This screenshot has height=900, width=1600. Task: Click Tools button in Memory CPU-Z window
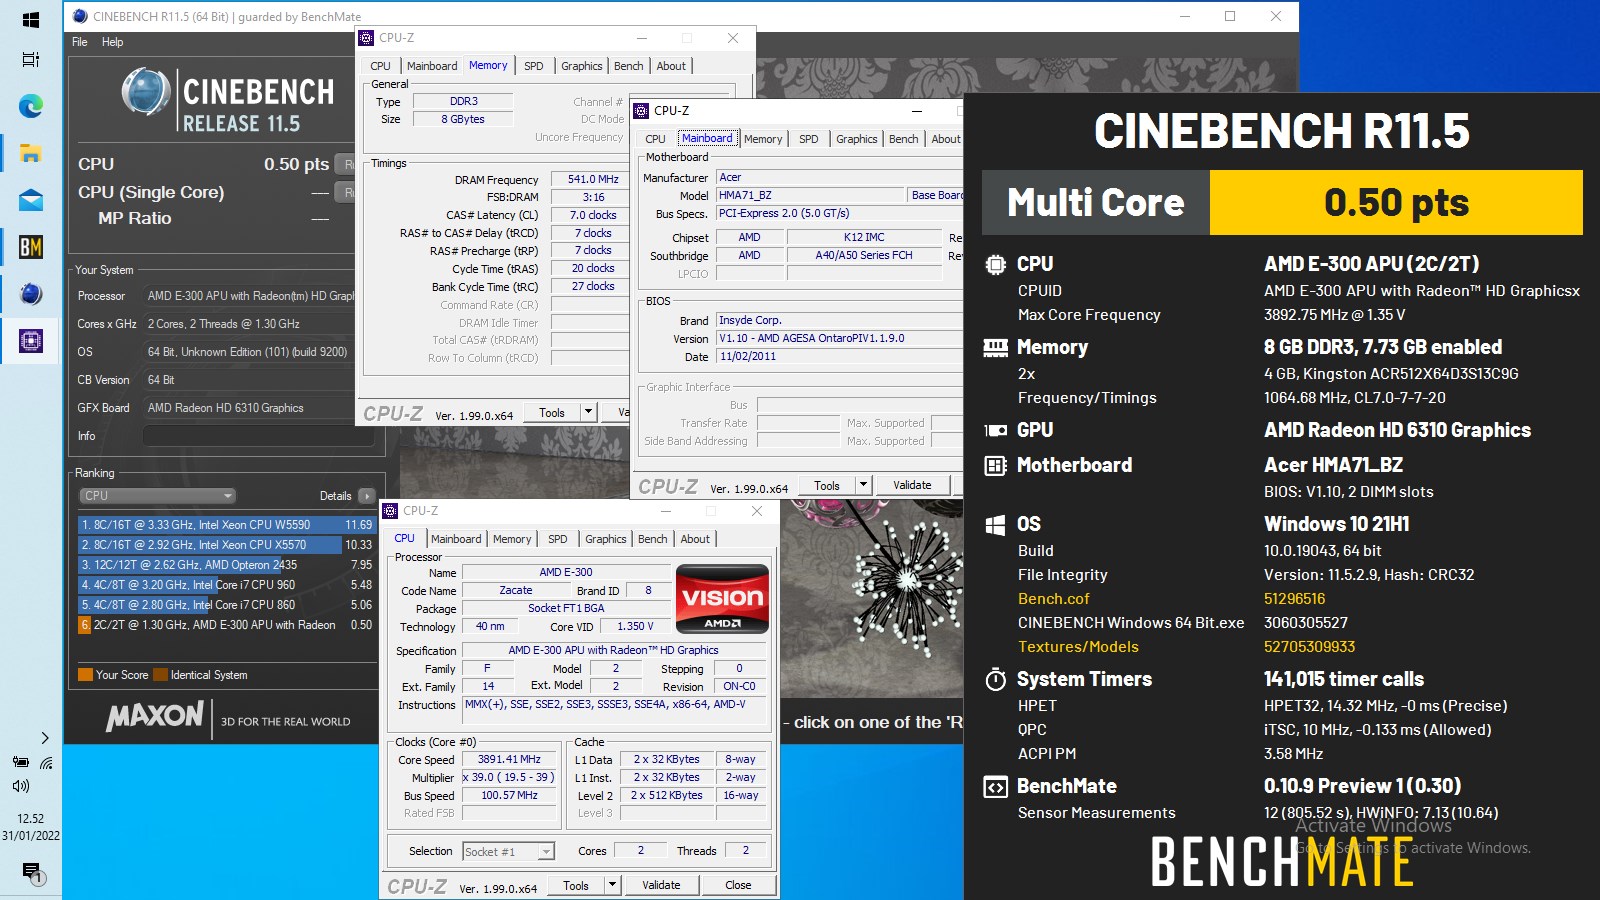[x=552, y=412]
